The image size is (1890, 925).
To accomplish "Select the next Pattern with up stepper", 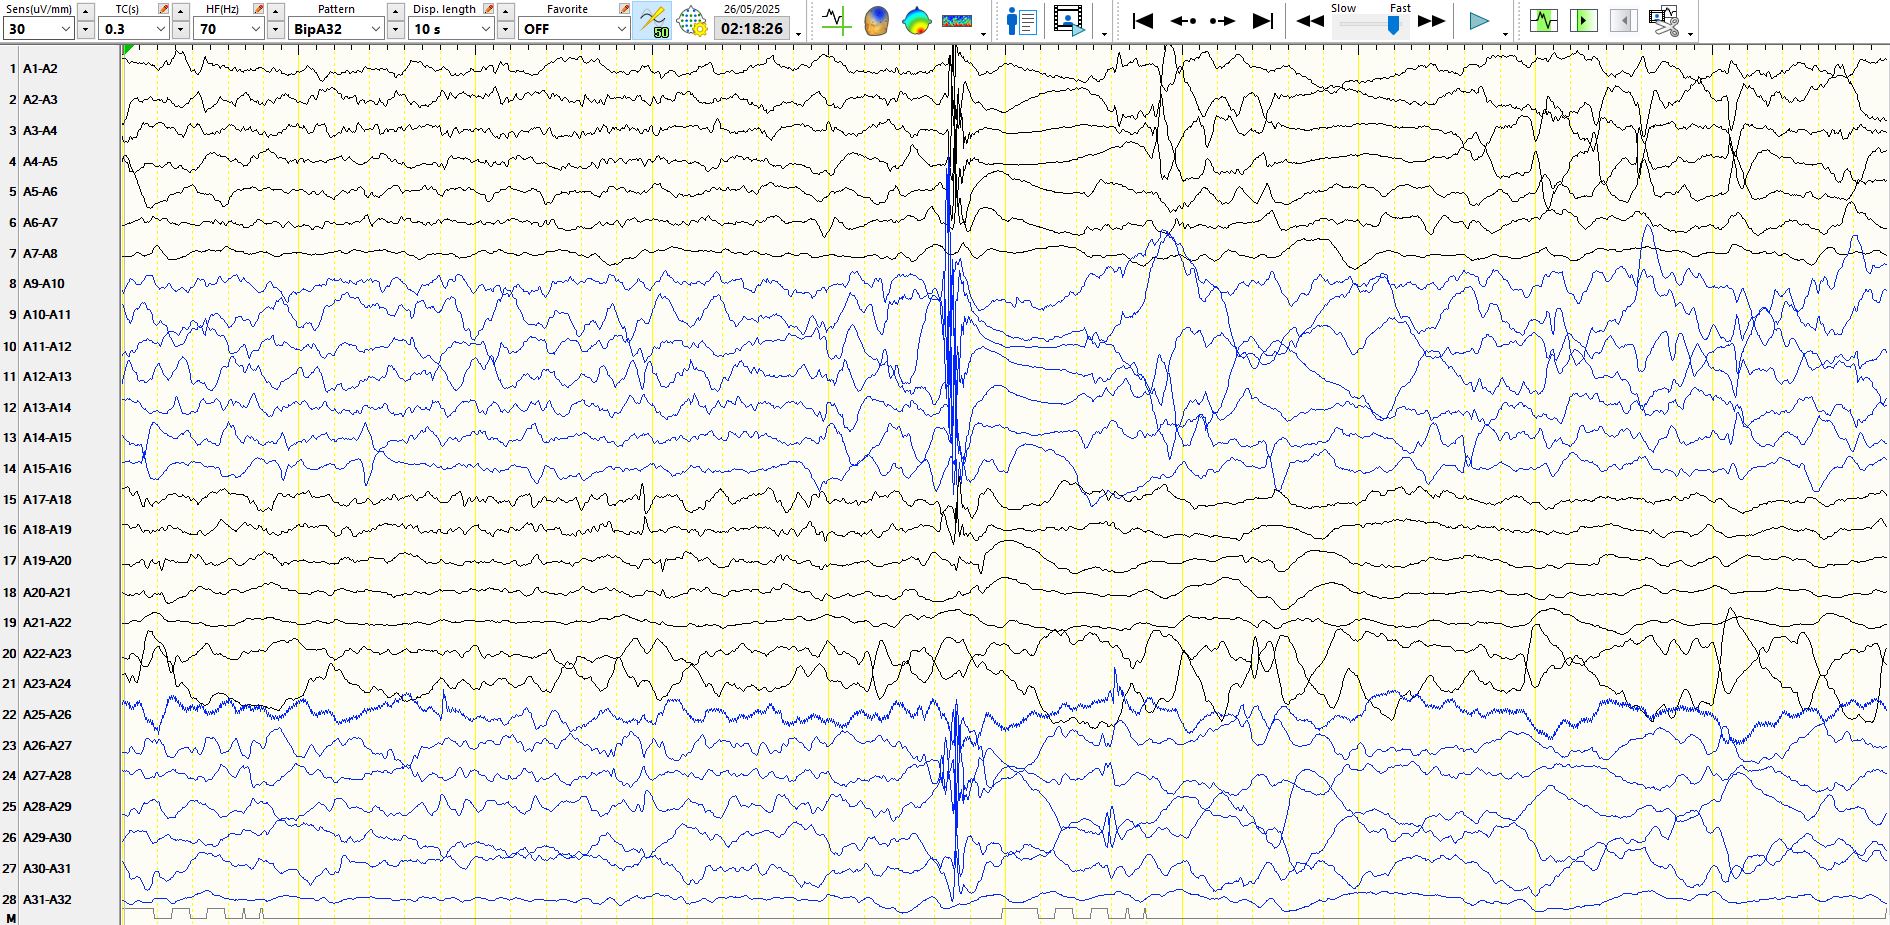I will [395, 10].
